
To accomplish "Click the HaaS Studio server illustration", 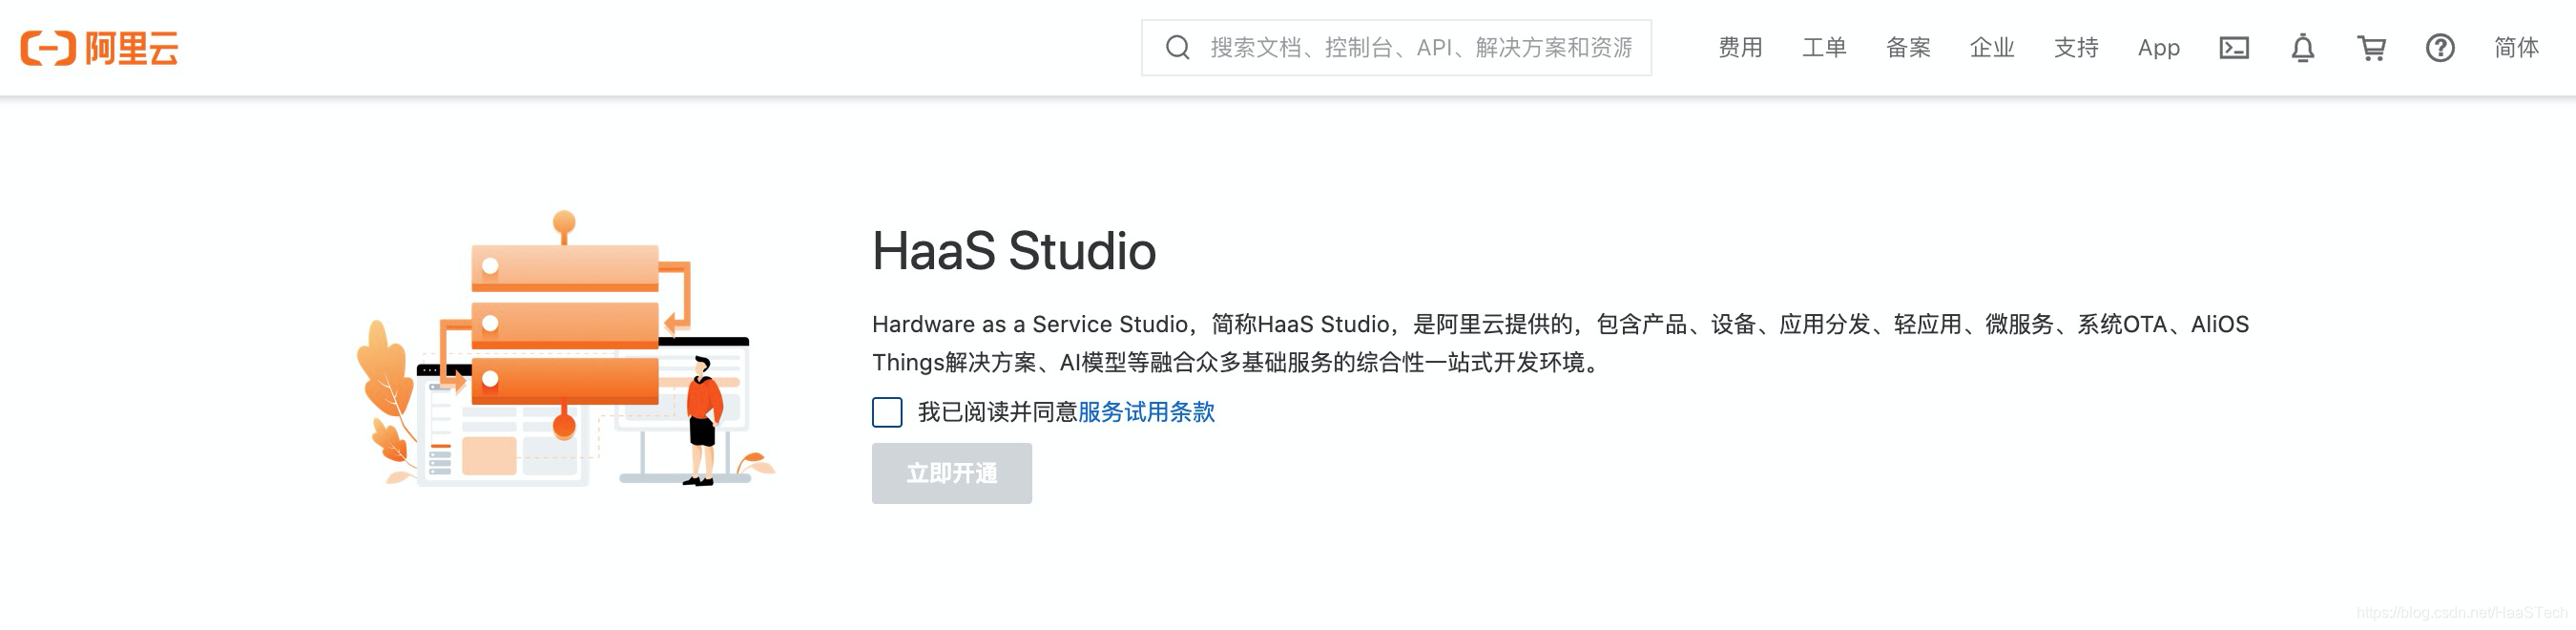I will [566, 349].
